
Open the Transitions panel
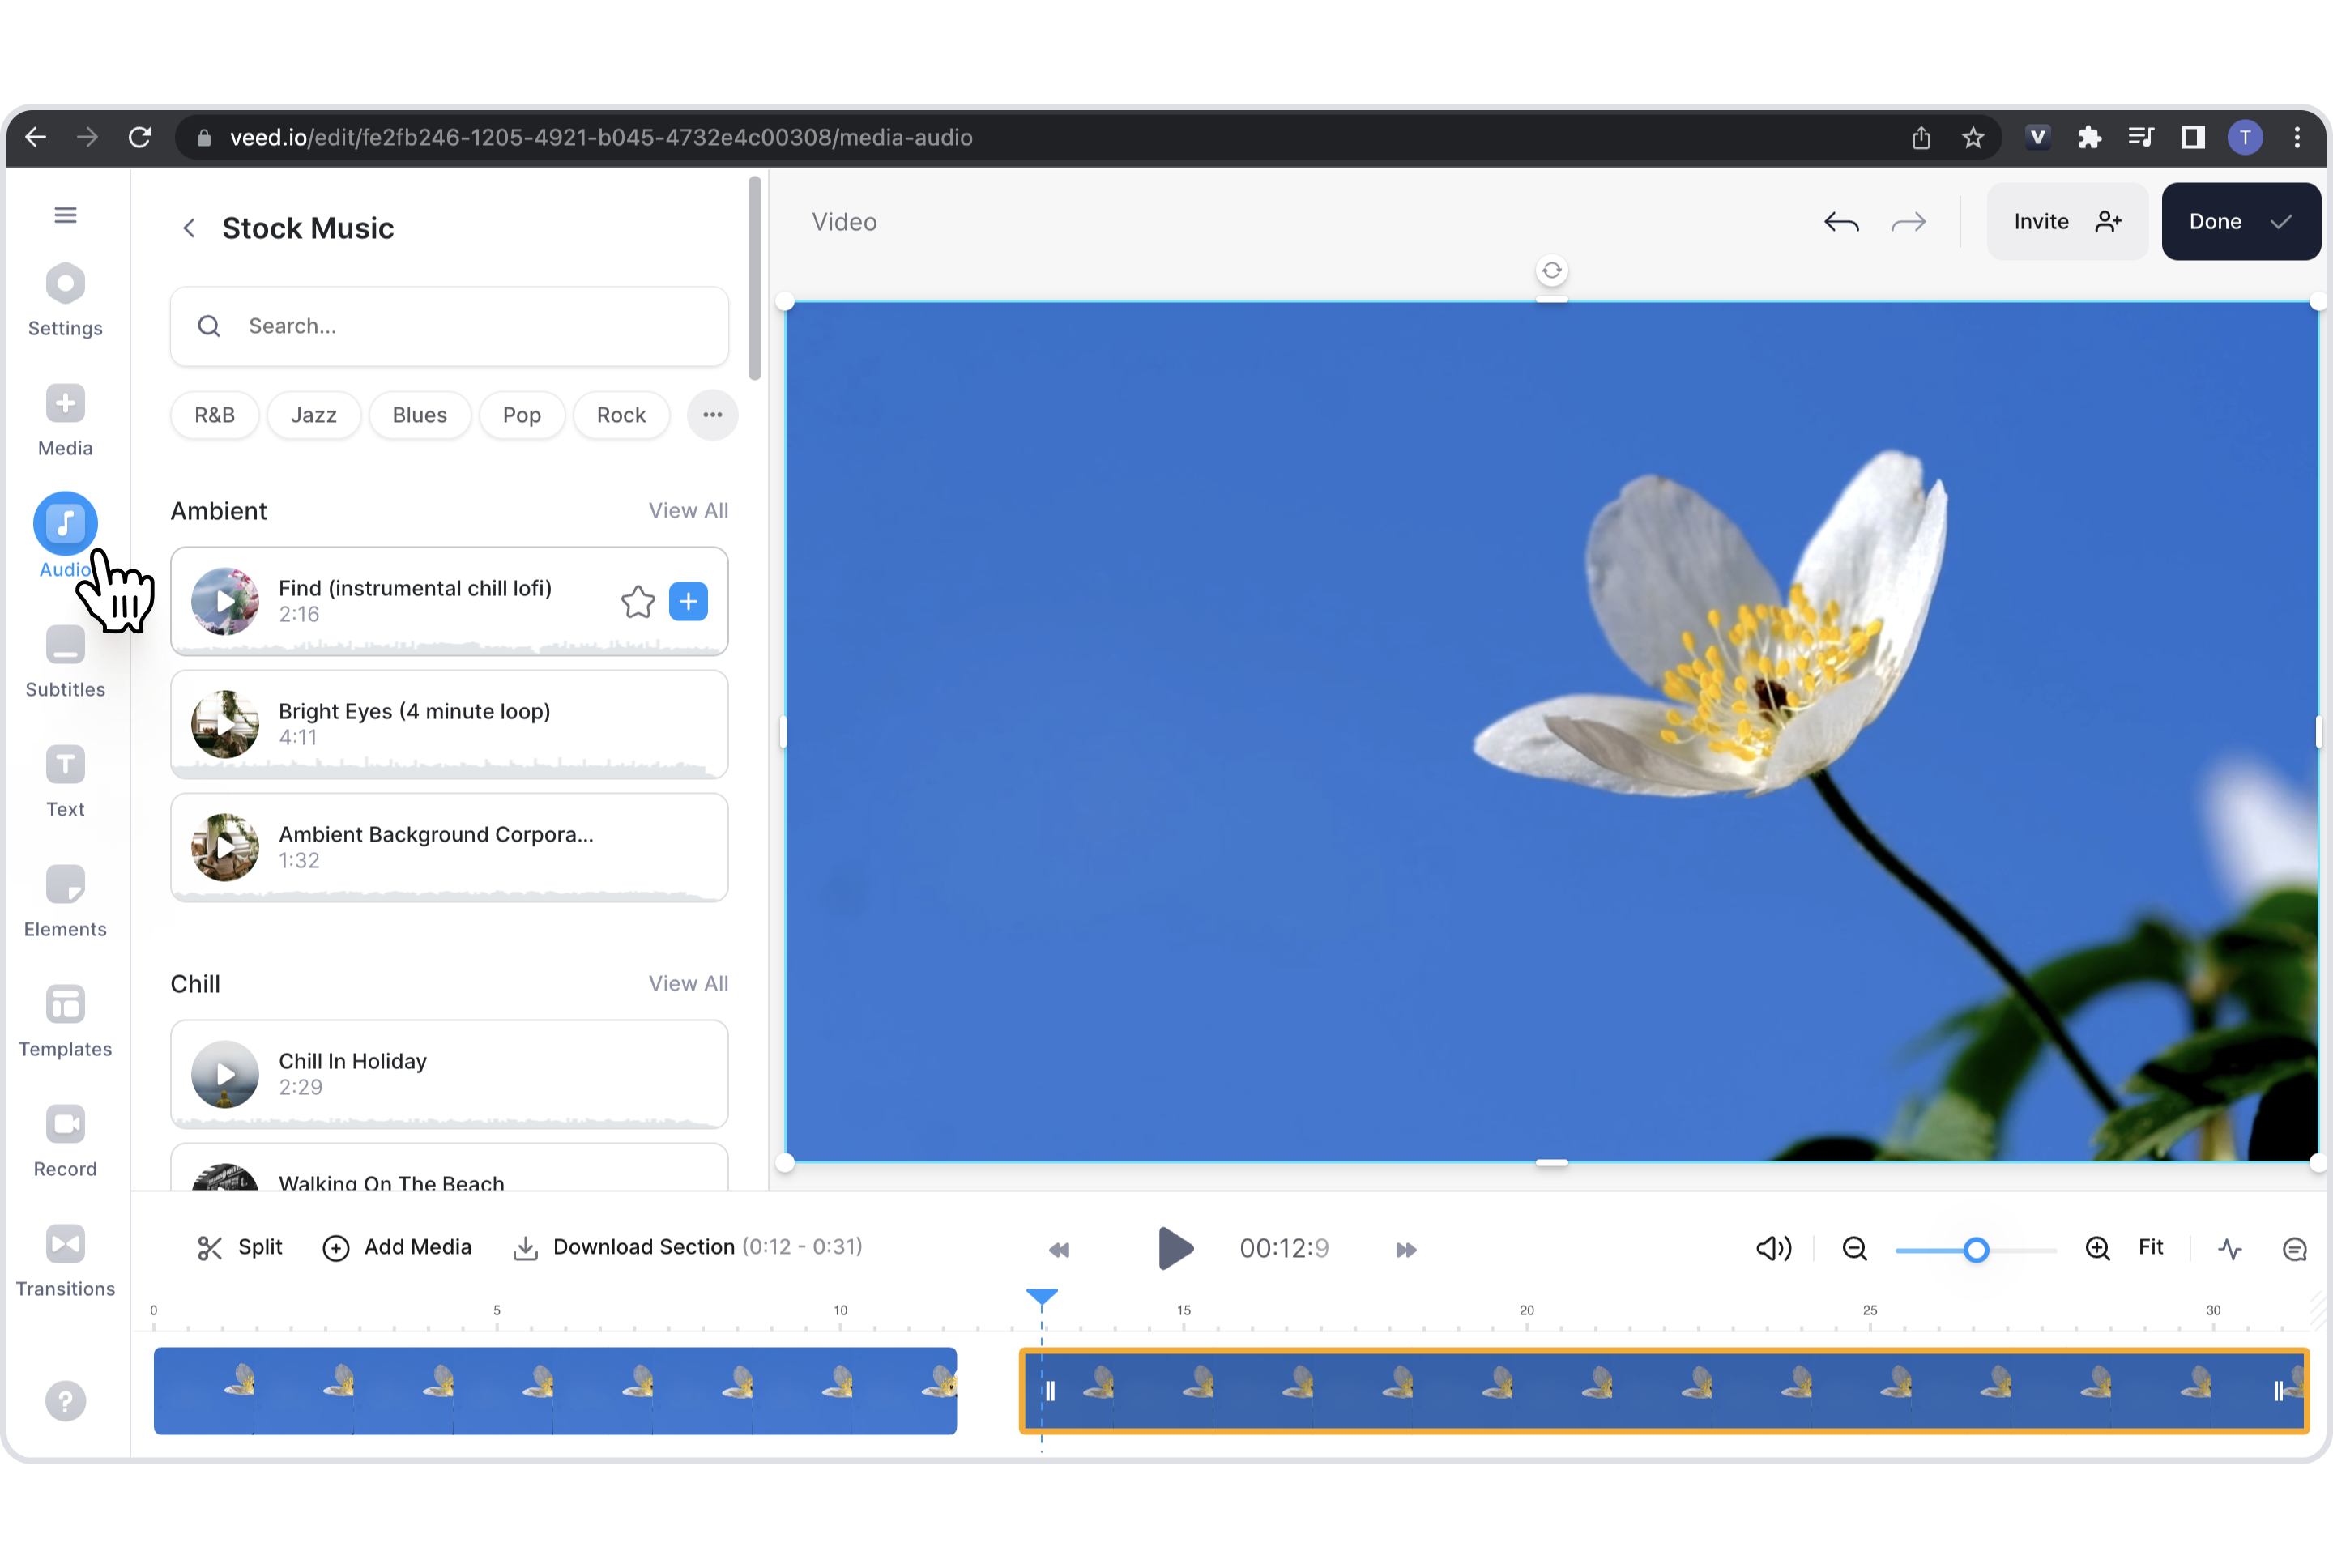(x=65, y=1261)
